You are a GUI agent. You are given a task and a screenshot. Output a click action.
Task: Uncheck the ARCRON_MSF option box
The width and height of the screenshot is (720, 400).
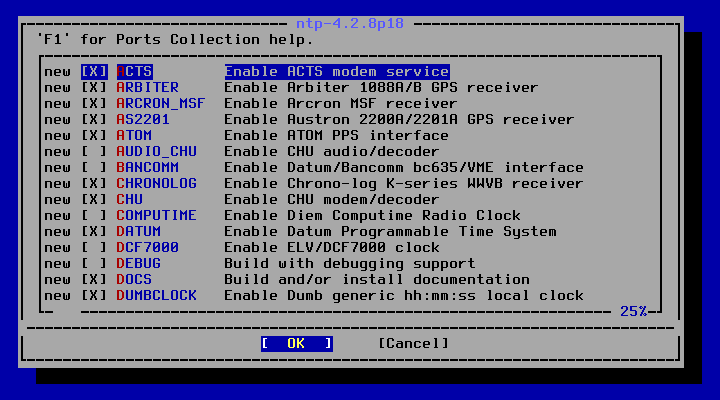coord(94,104)
